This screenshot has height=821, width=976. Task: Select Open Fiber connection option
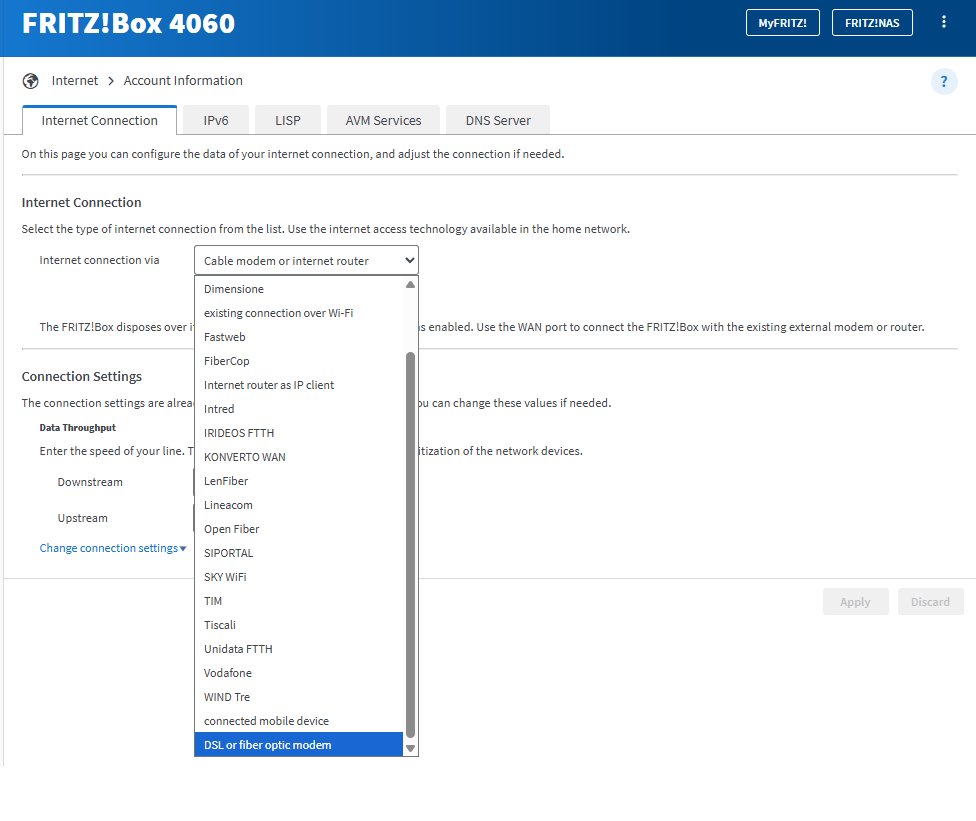click(231, 529)
